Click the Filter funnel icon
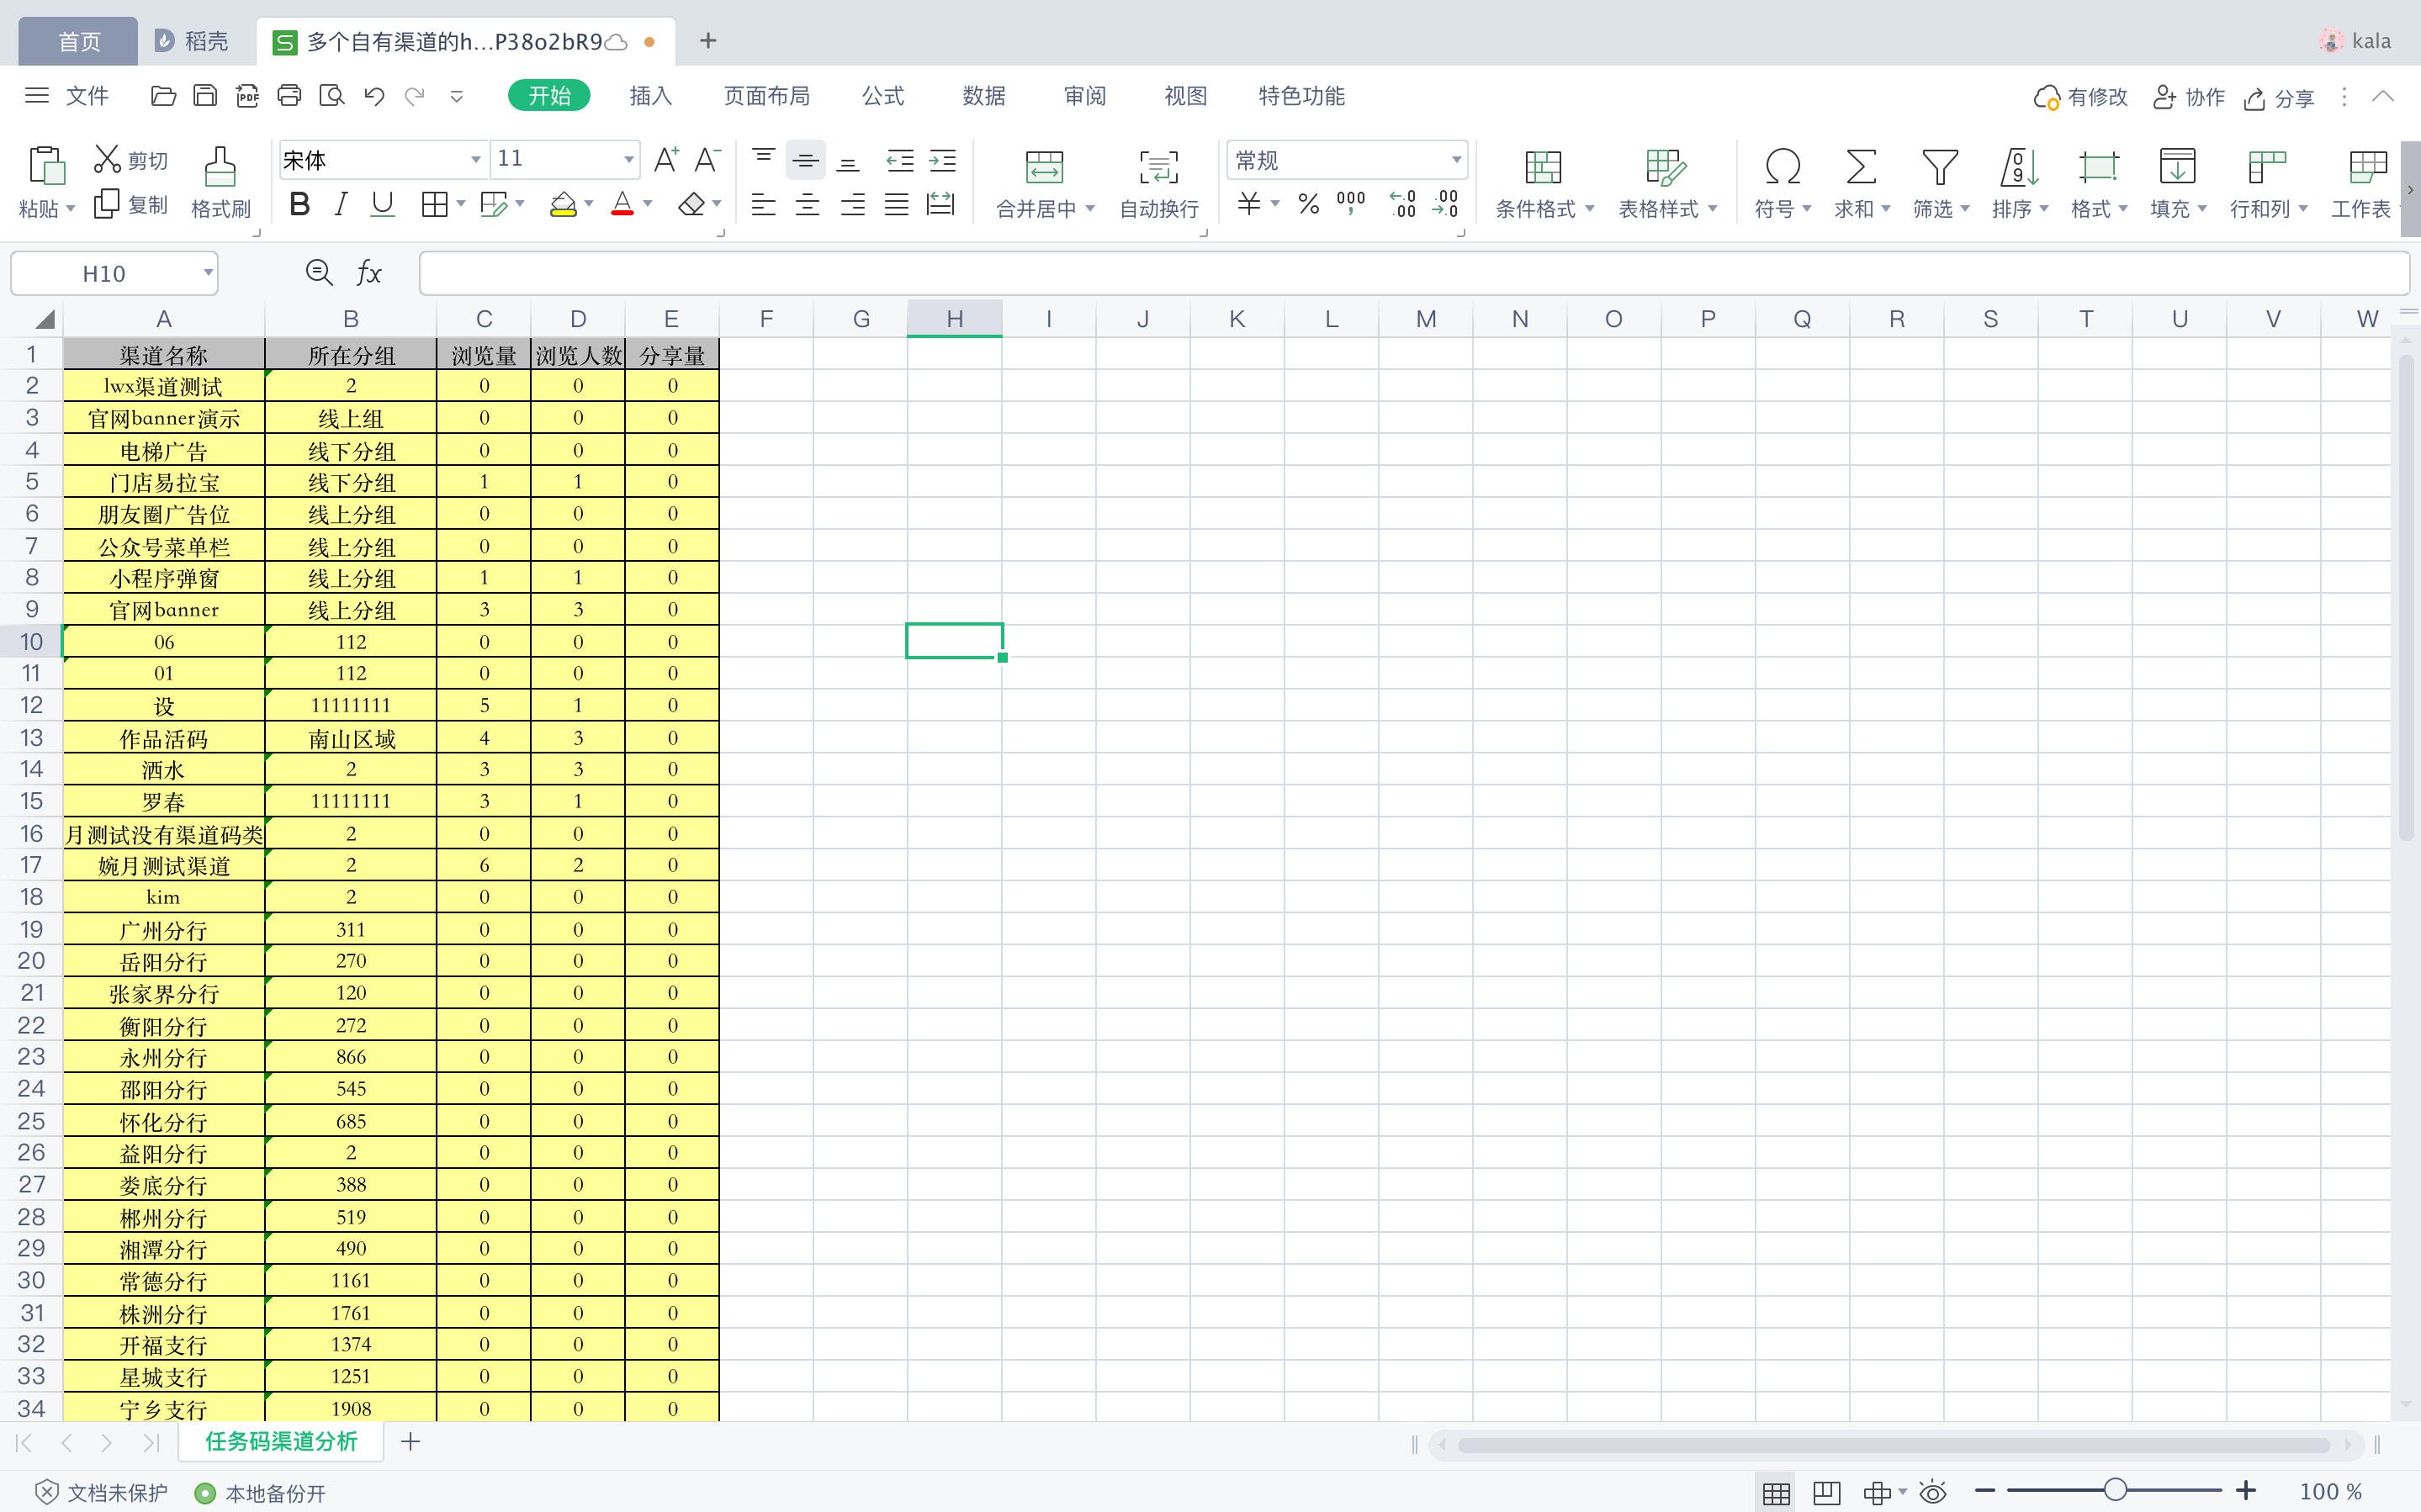 [1940, 166]
